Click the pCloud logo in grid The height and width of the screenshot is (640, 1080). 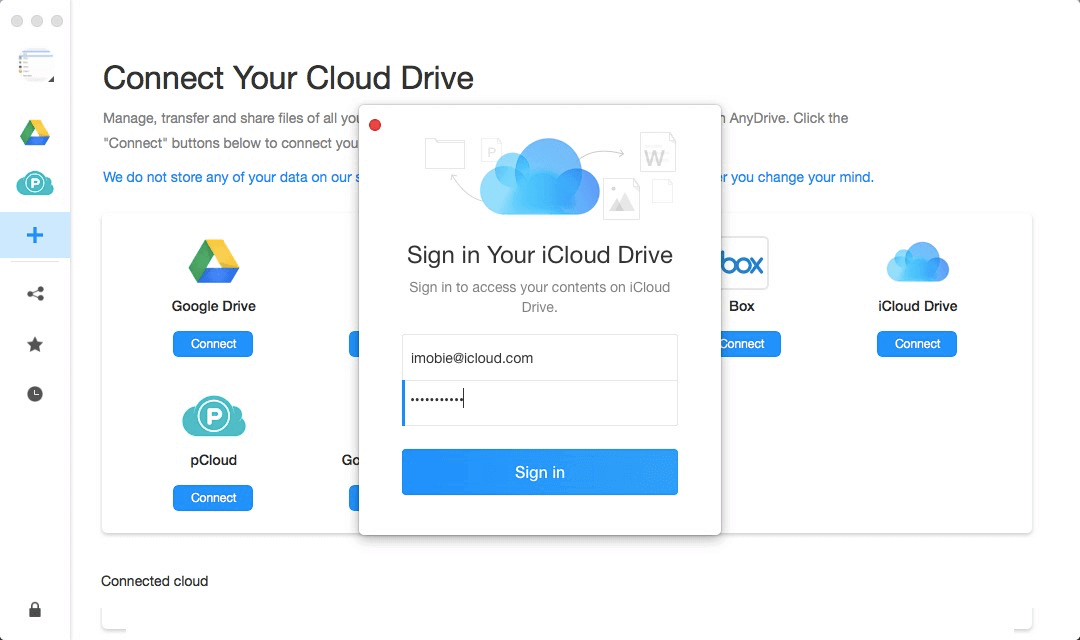pos(214,416)
